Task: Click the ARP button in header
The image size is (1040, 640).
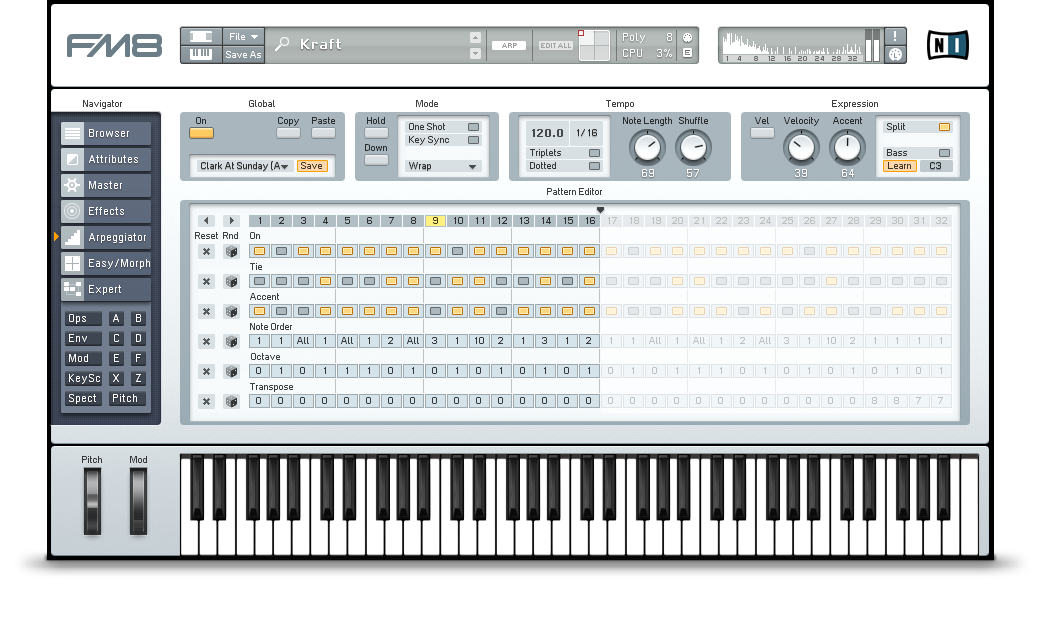Action: tap(509, 46)
